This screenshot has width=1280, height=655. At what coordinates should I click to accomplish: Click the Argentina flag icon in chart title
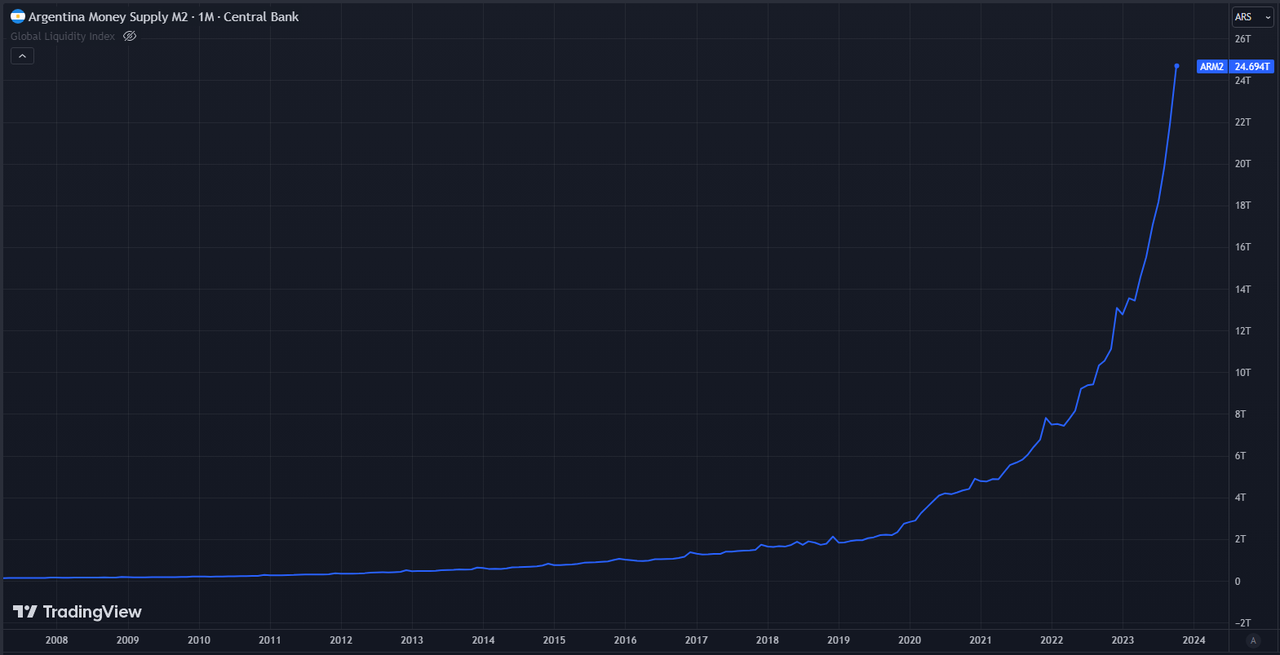coord(17,16)
